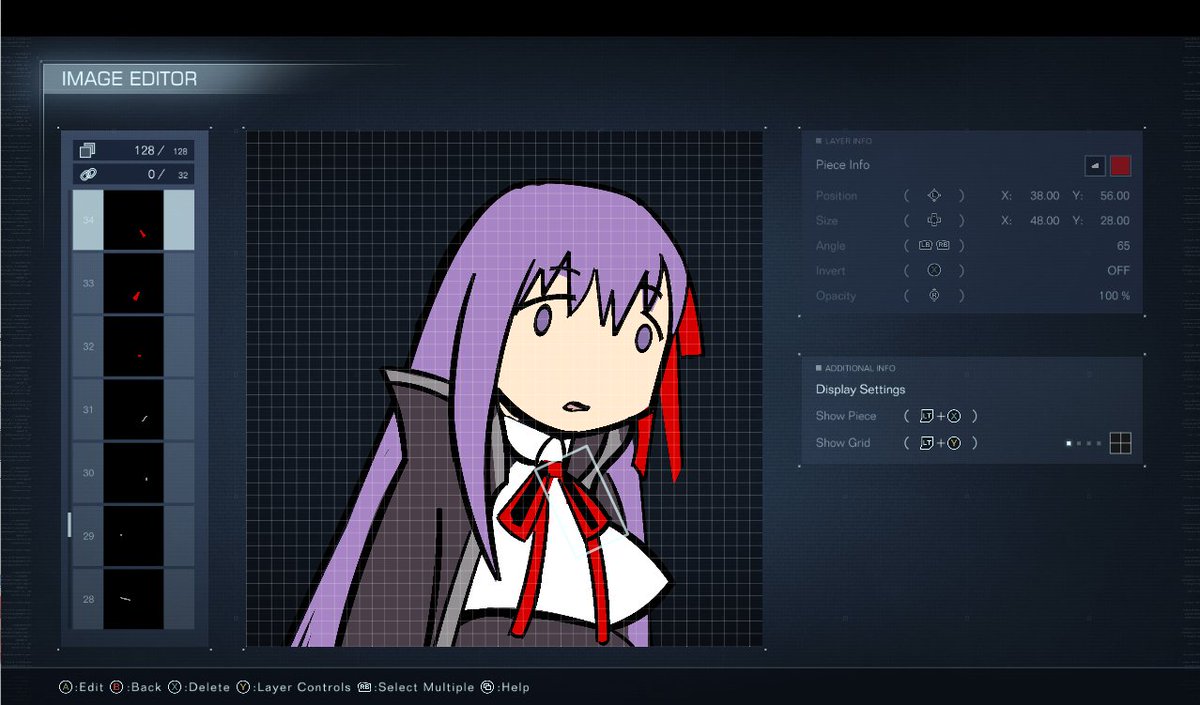The image size is (1200, 705).
Task: Select layer 34 thumbnail
Action: click(x=133, y=219)
